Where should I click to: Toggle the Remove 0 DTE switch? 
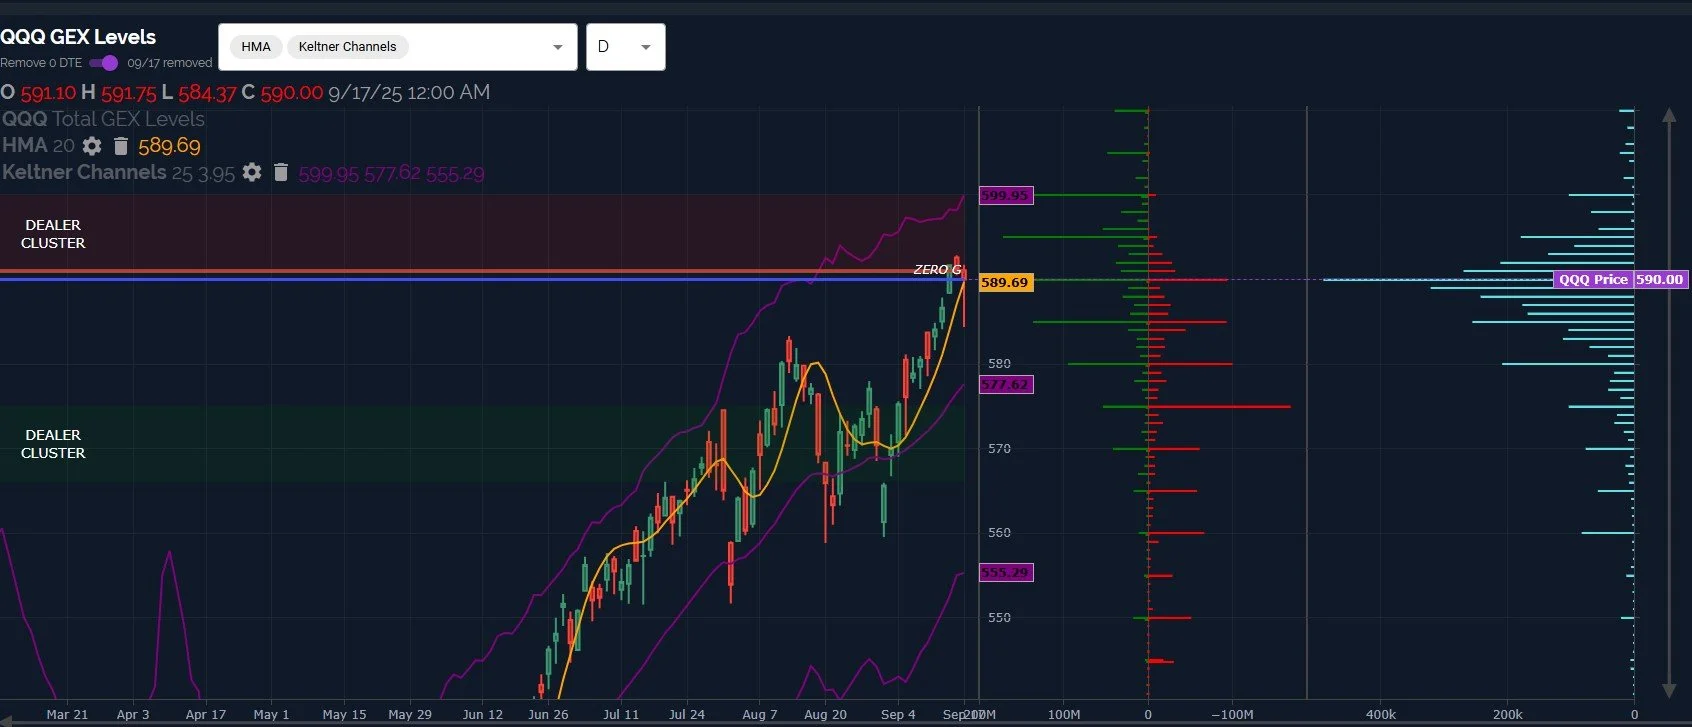[x=104, y=63]
